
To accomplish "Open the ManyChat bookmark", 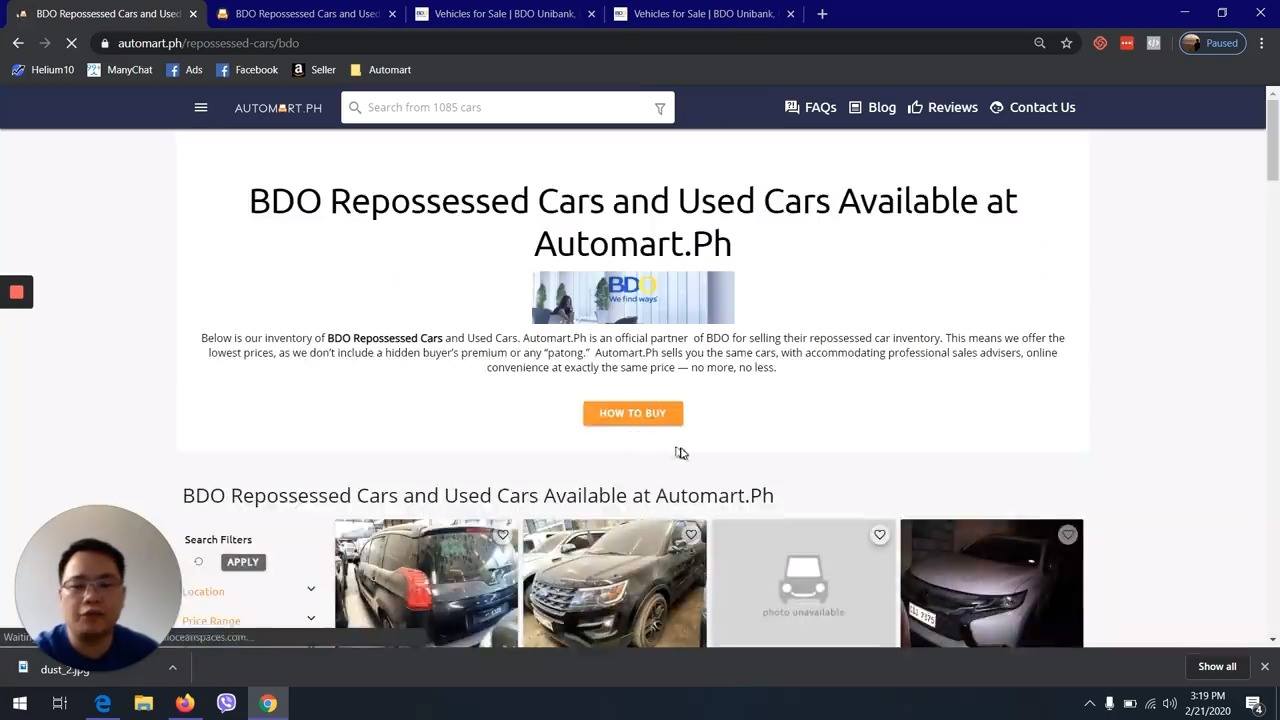I will tap(120, 70).
